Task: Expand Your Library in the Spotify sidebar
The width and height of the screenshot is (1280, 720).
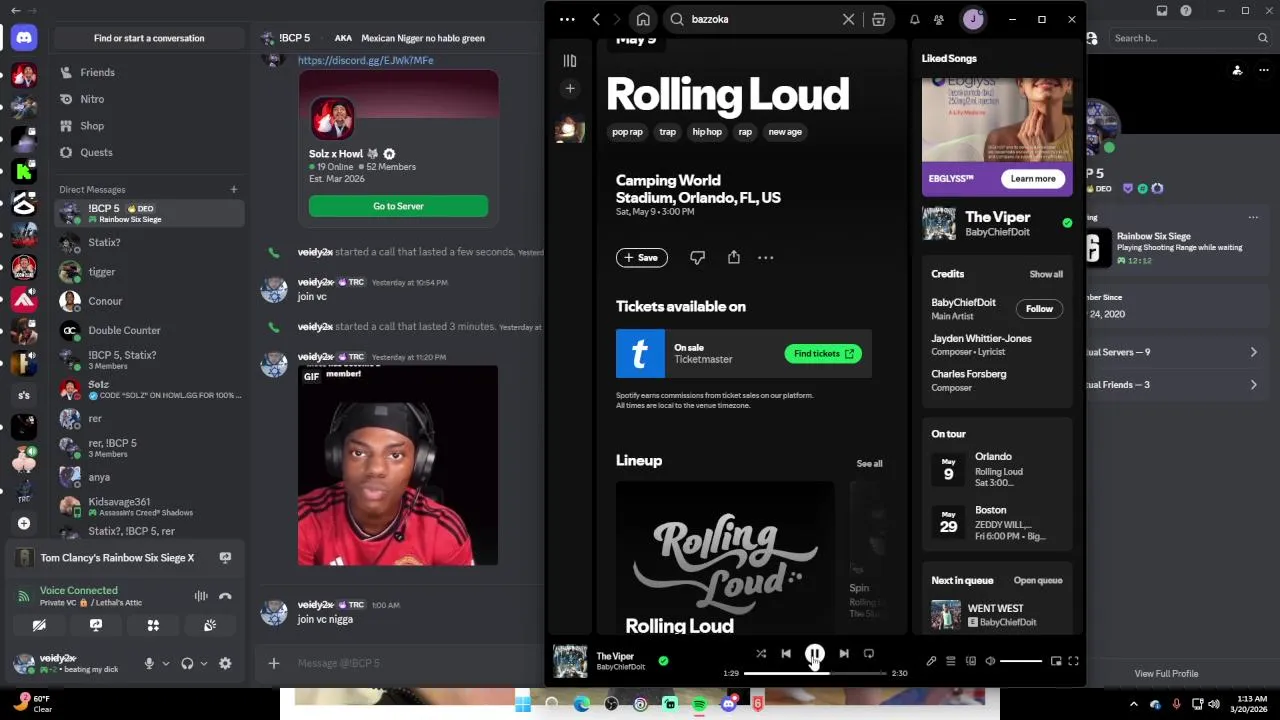Action: tap(570, 61)
